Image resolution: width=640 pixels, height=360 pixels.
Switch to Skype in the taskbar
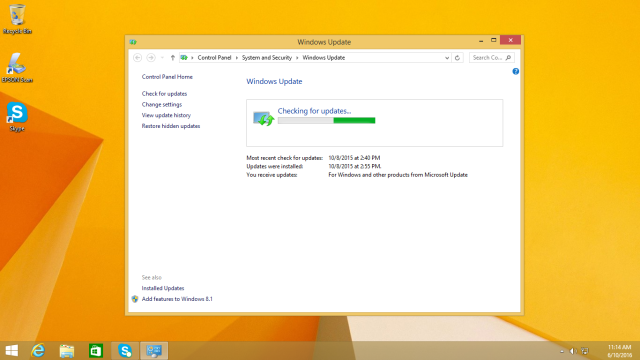[125, 351]
